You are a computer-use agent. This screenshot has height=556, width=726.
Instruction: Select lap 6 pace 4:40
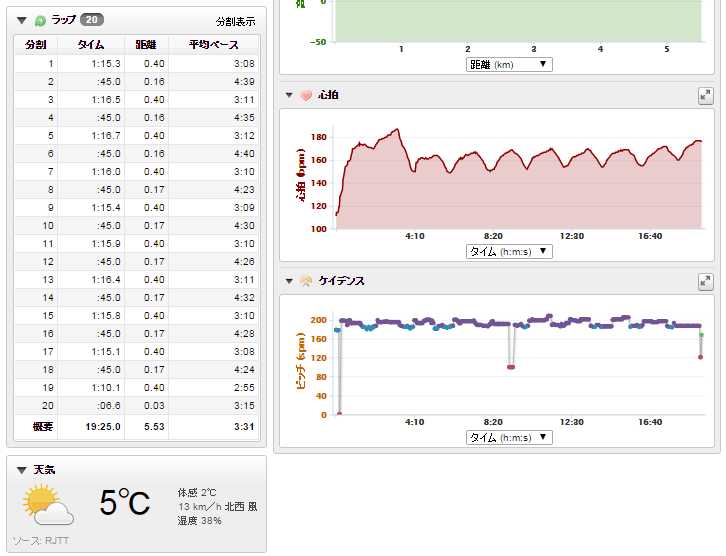click(x=244, y=154)
